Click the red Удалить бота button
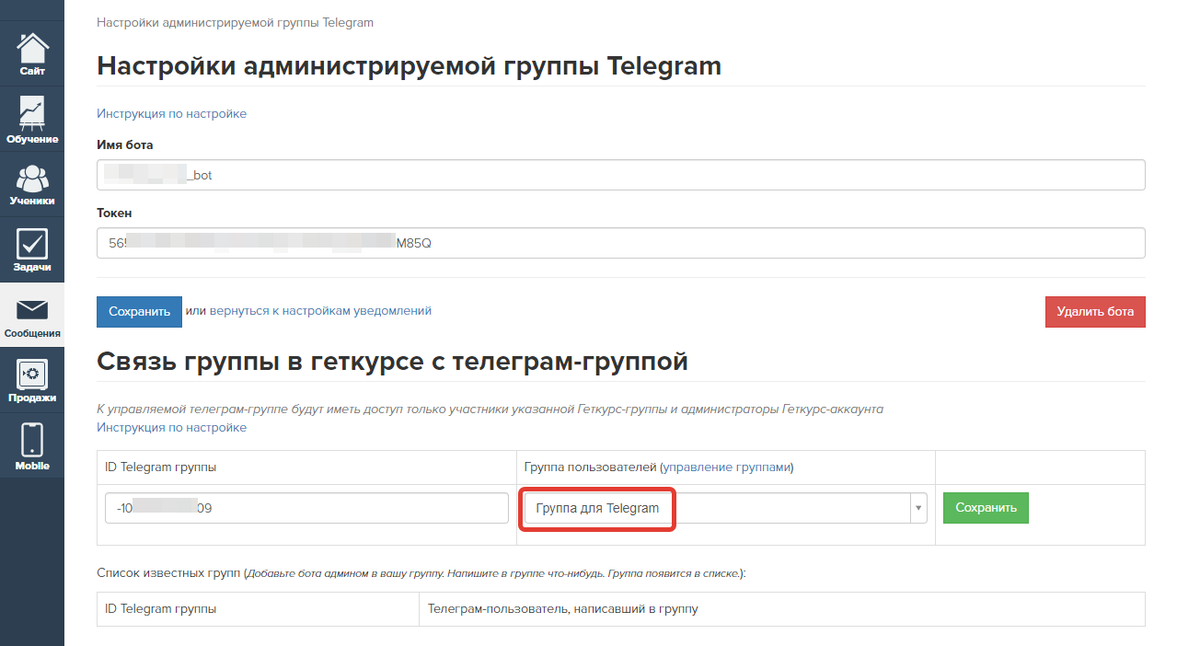1200x646 pixels. 1095,311
